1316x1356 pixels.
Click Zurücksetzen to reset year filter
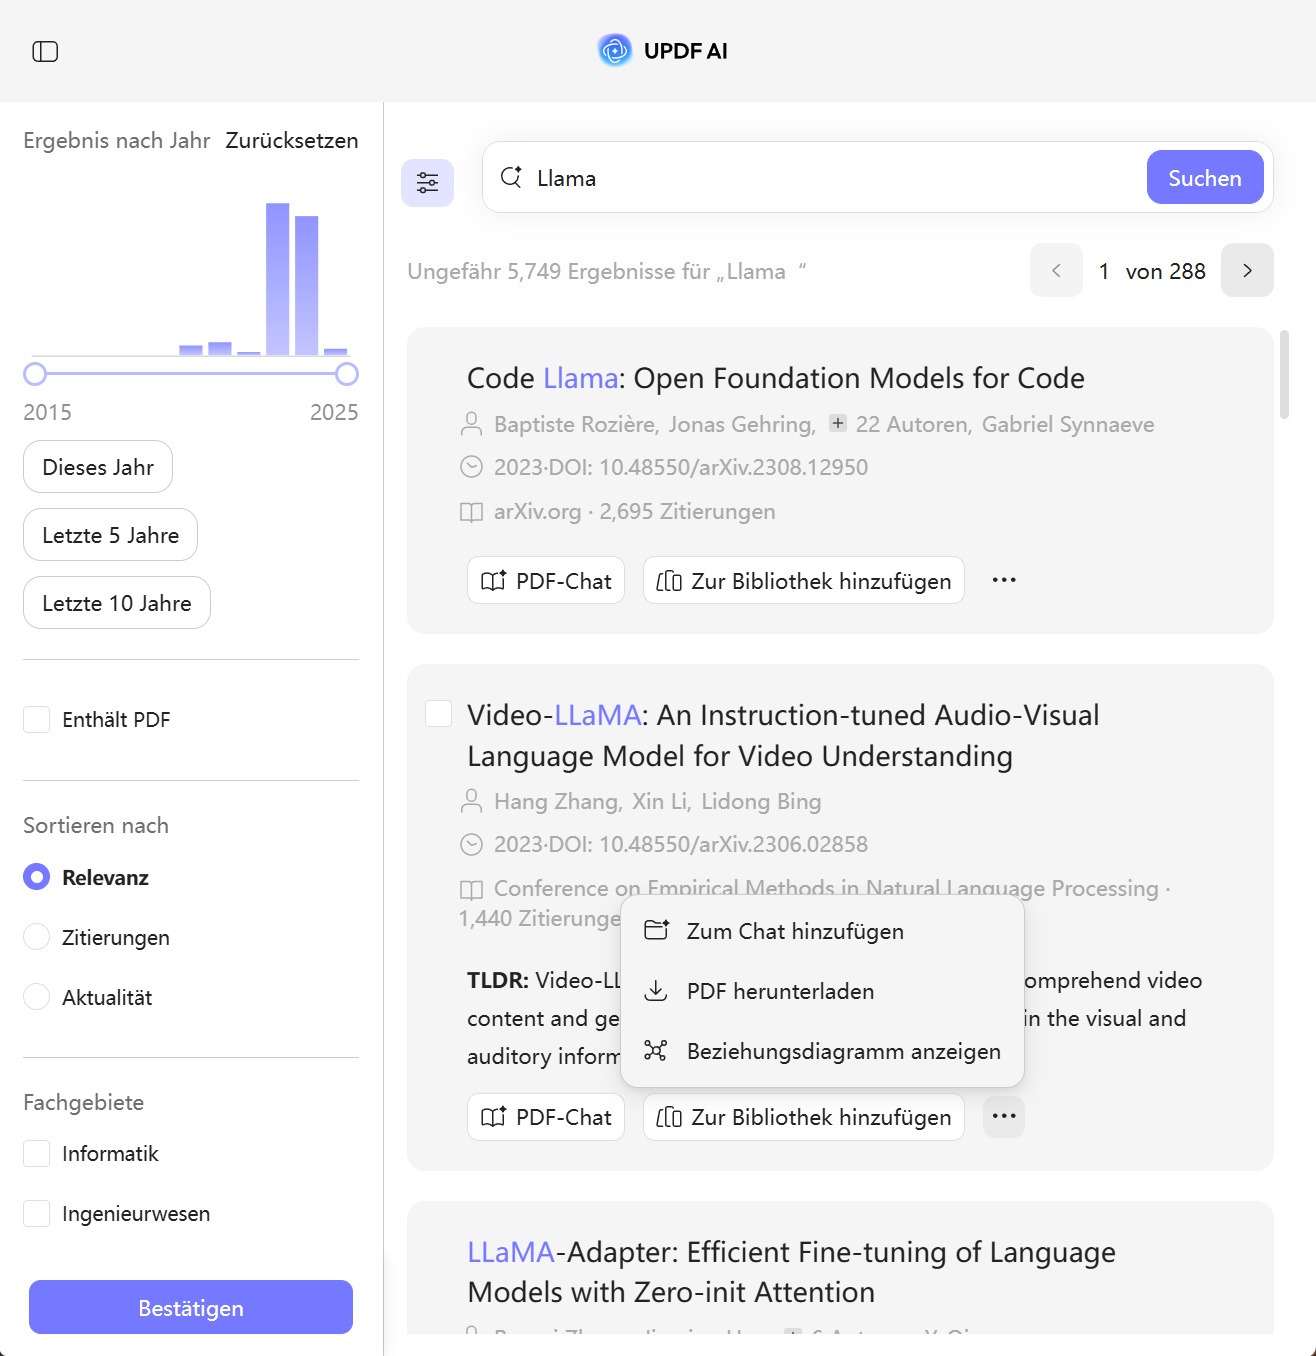click(x=292, y=140)
